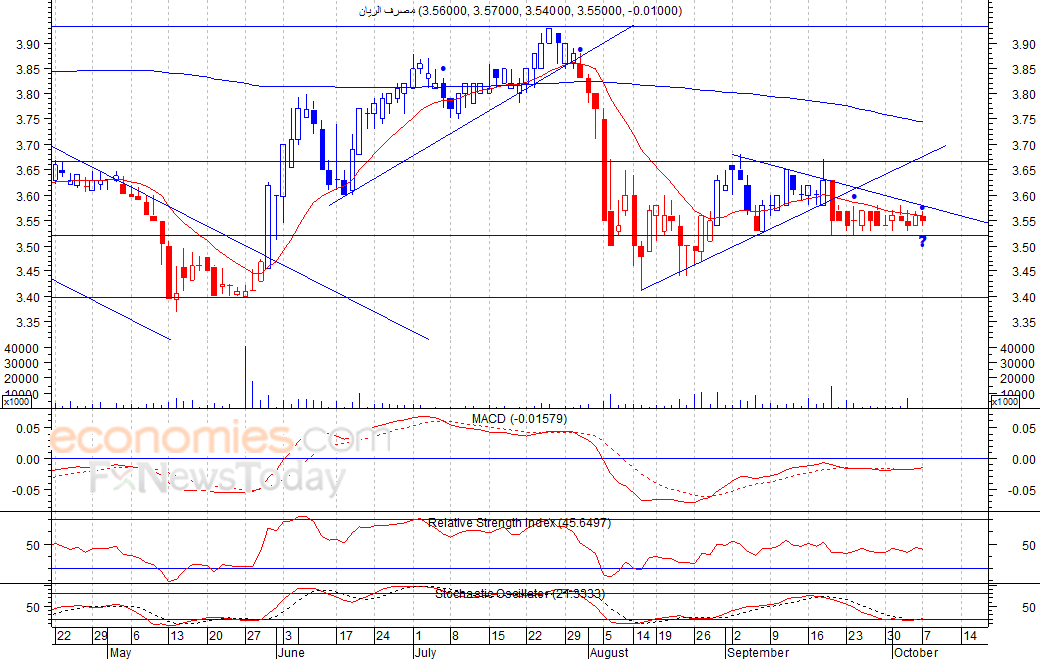
Task: Click the chart title with values 3.56000, 3.57000
Action: click(520, 11)
